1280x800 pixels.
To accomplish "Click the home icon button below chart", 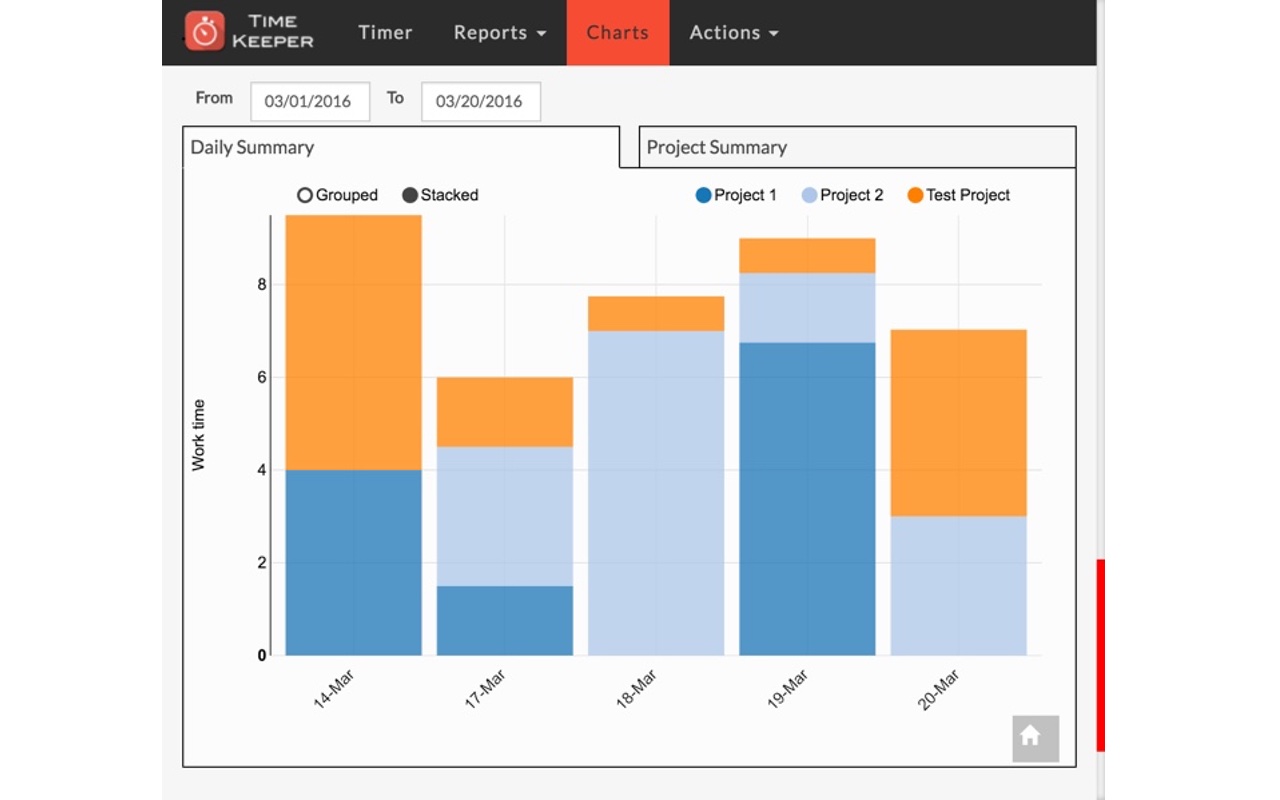I will pyautogui.click(x=1035, y=738).
